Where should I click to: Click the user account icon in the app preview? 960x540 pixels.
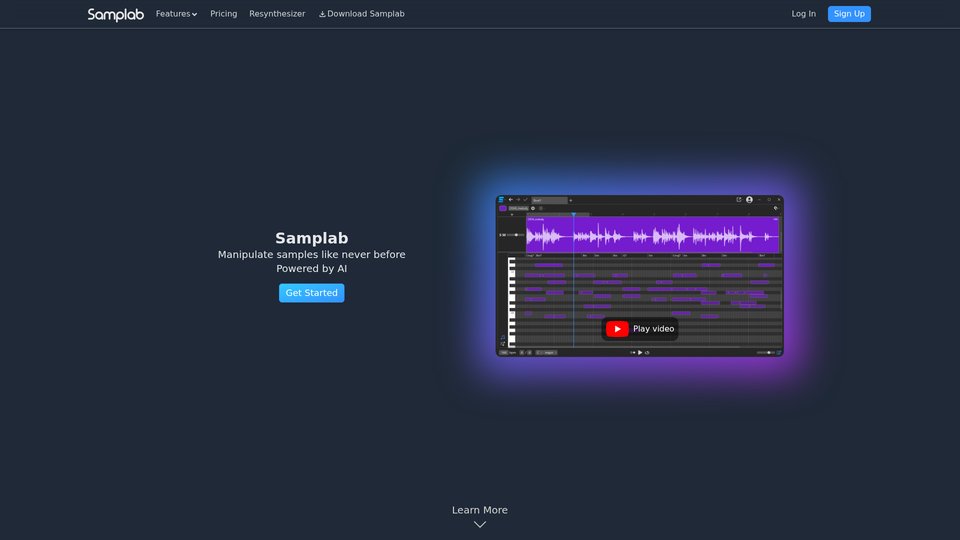click(749, 200)
